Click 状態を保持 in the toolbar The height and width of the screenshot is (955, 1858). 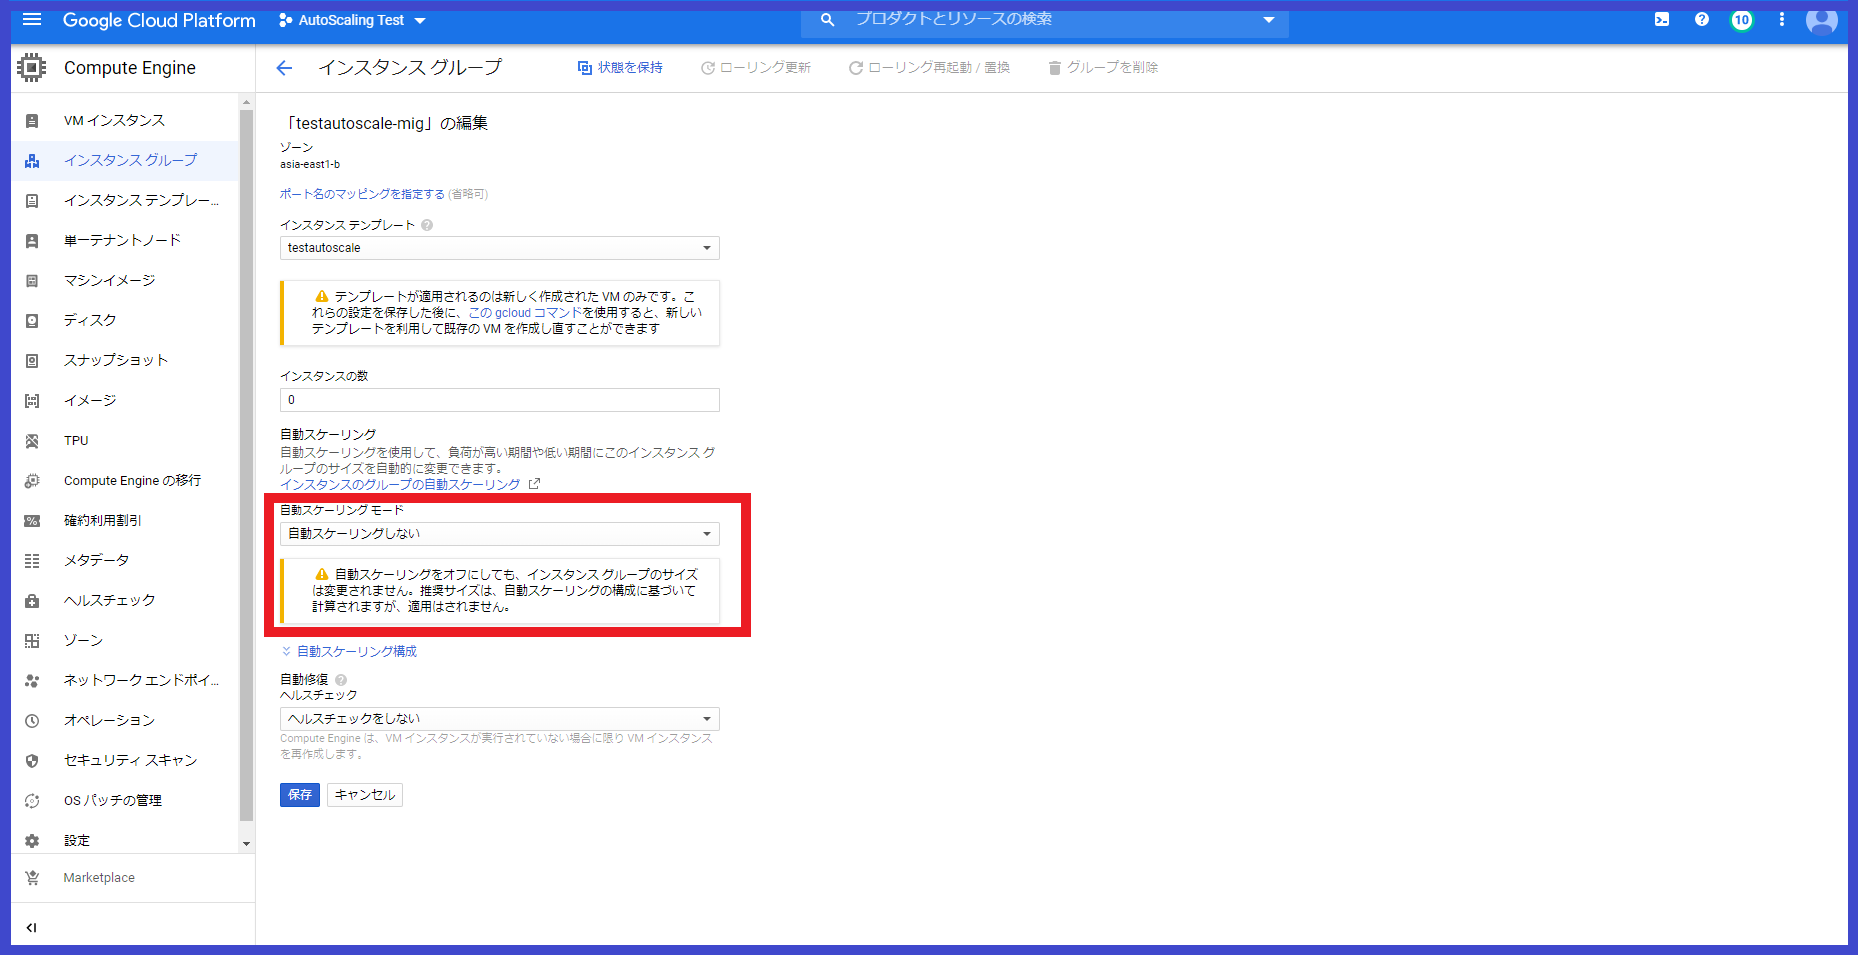pos(620,68)
